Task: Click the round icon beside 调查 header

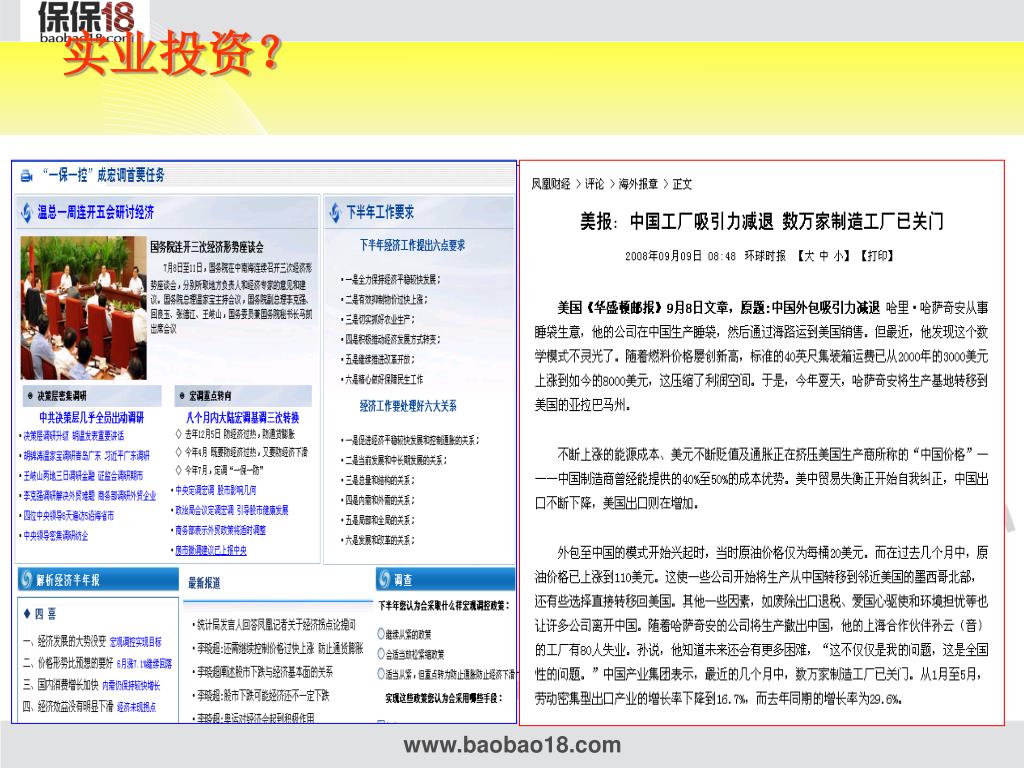Action: click(x=384, y=579)
